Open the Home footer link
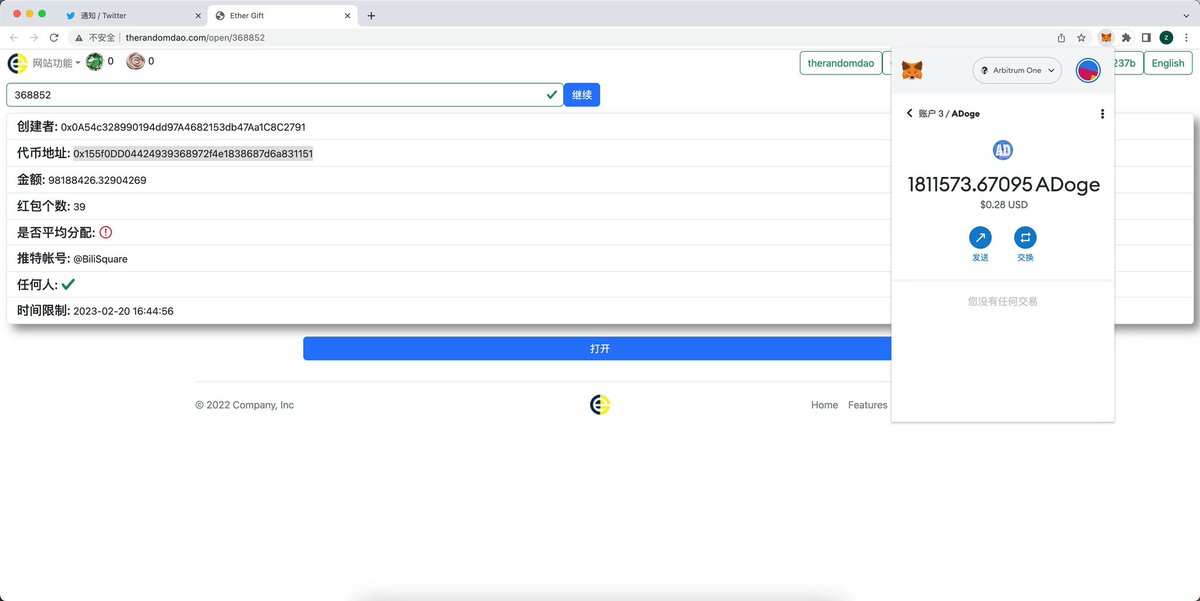 tap(825, 405)
